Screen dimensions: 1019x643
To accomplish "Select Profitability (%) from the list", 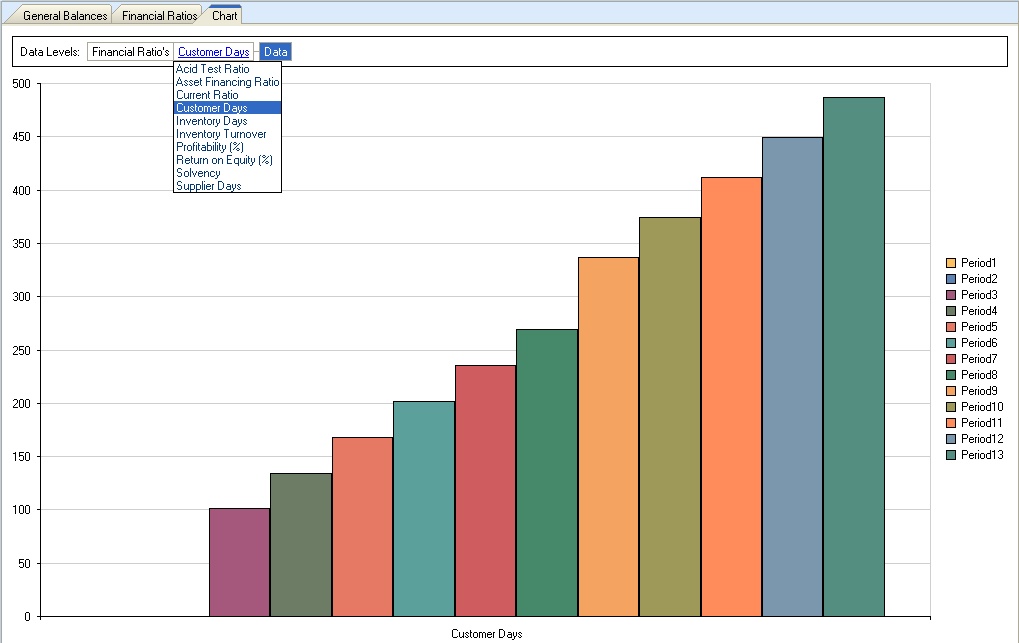I will tap(209, 147).
